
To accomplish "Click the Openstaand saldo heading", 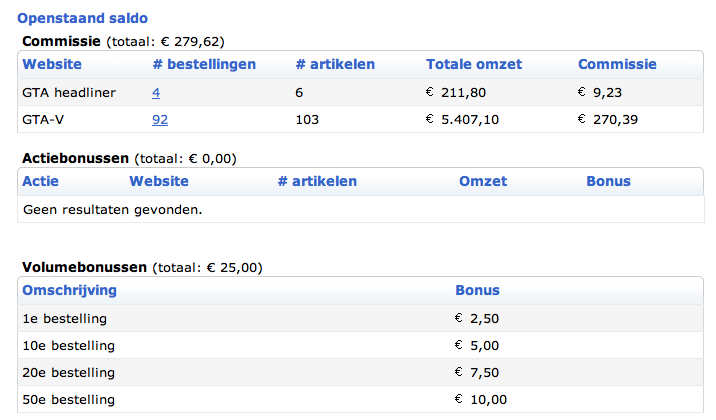I will pyautogui.click(x=83, y=18).
